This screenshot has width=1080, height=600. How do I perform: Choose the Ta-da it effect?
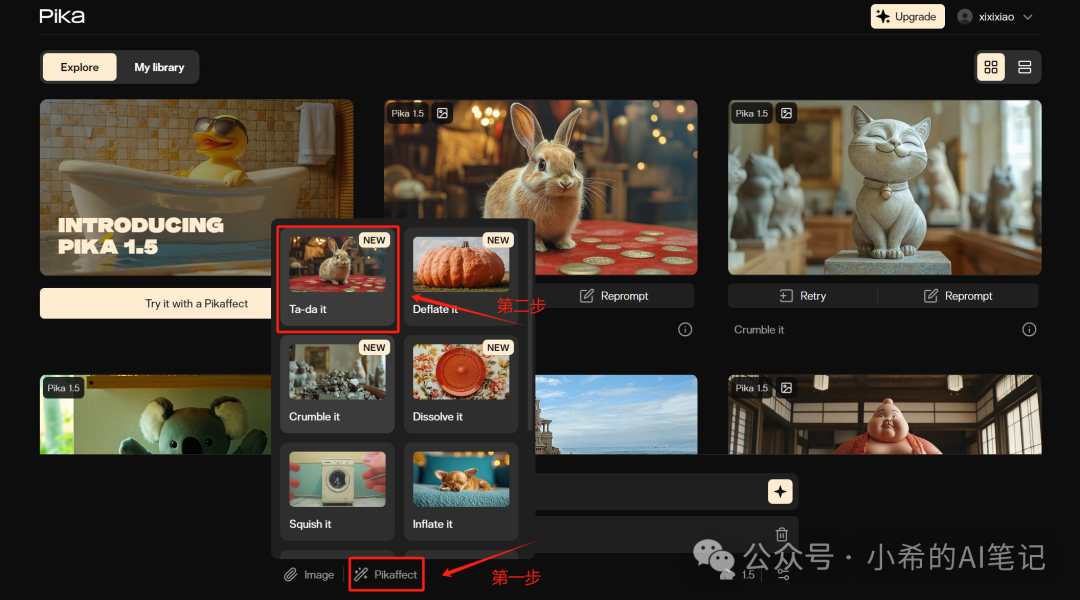tap(338, 278)
